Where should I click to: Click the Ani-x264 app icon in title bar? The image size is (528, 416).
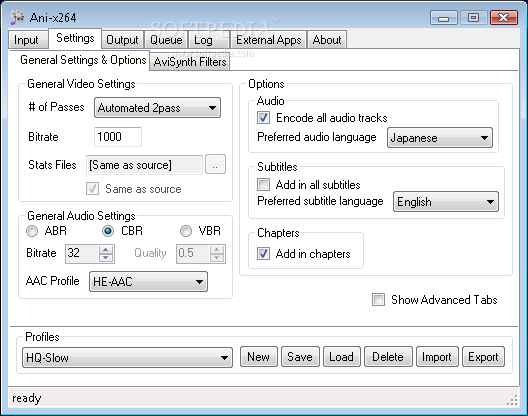[17, 17]
